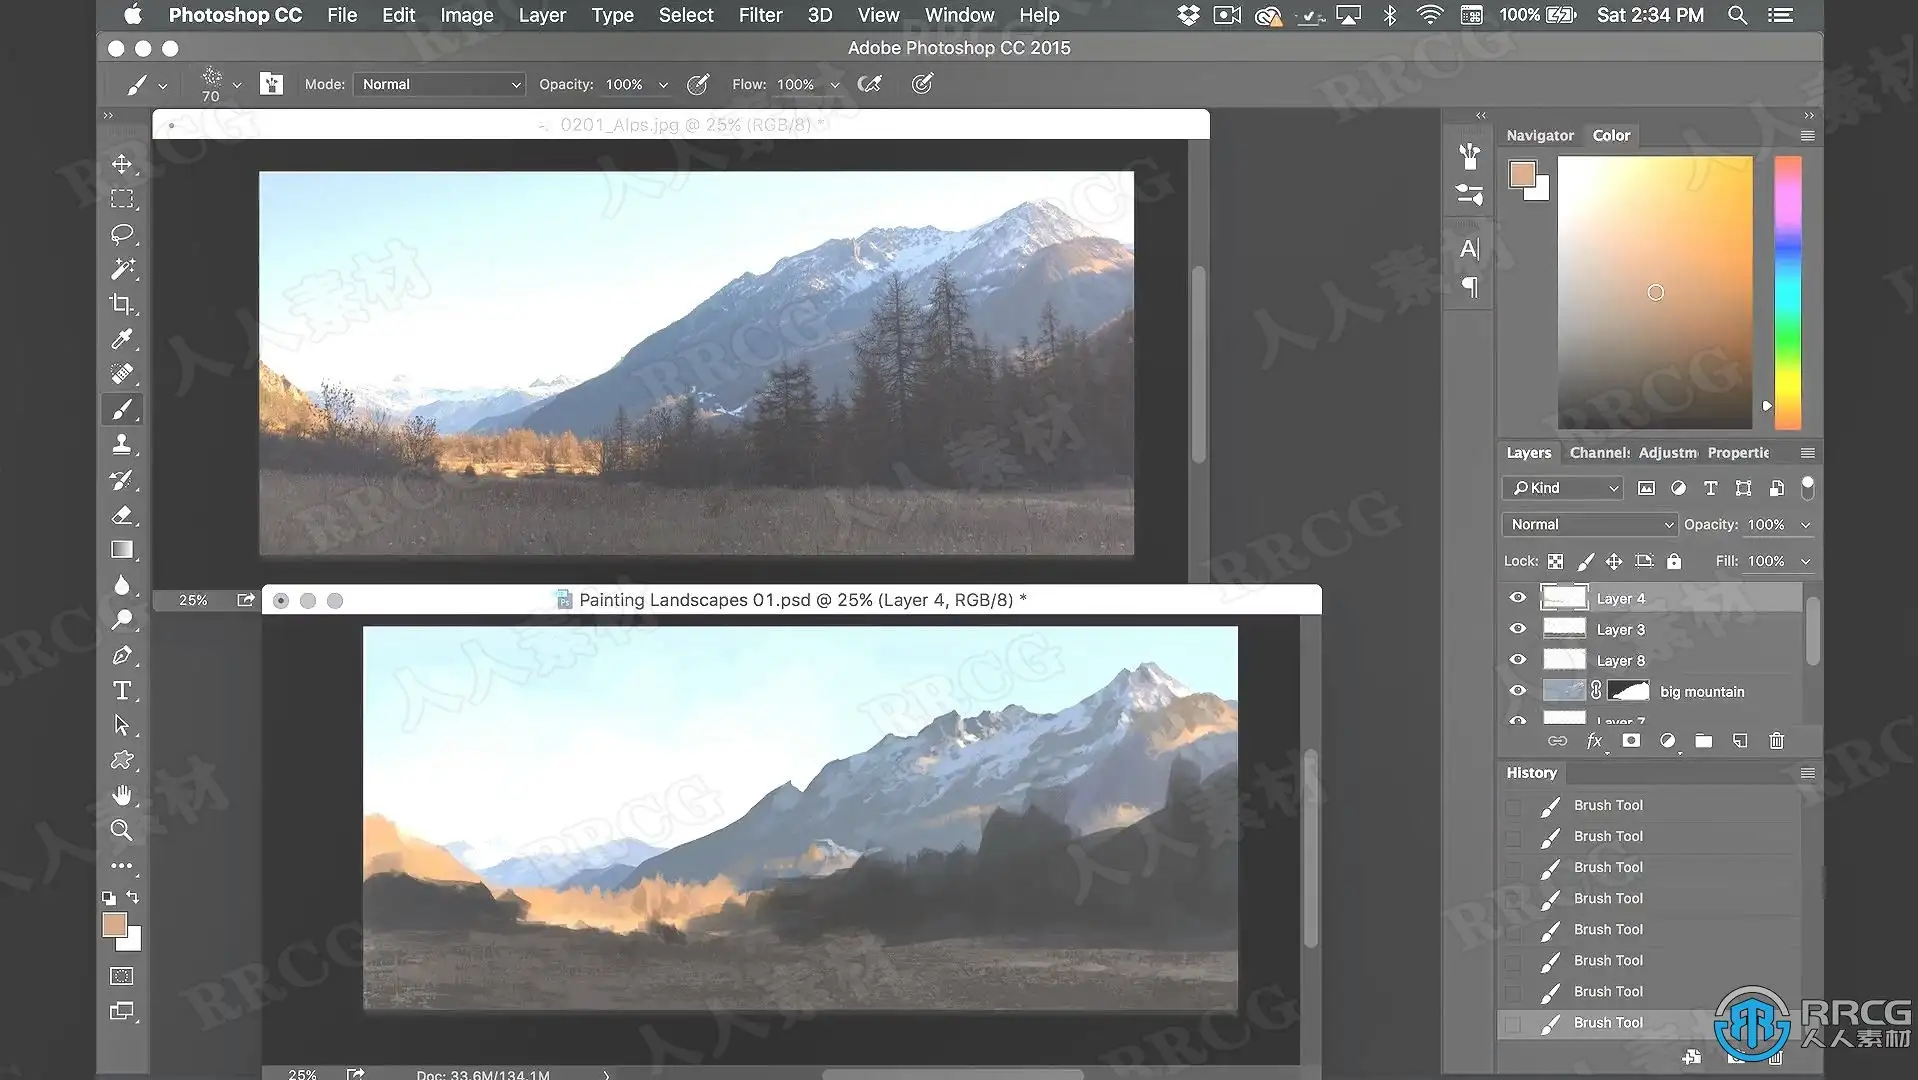Viewport: 1918px width, 1080px height.
Task: Select the Blur tool
Action: pos(122,585)
